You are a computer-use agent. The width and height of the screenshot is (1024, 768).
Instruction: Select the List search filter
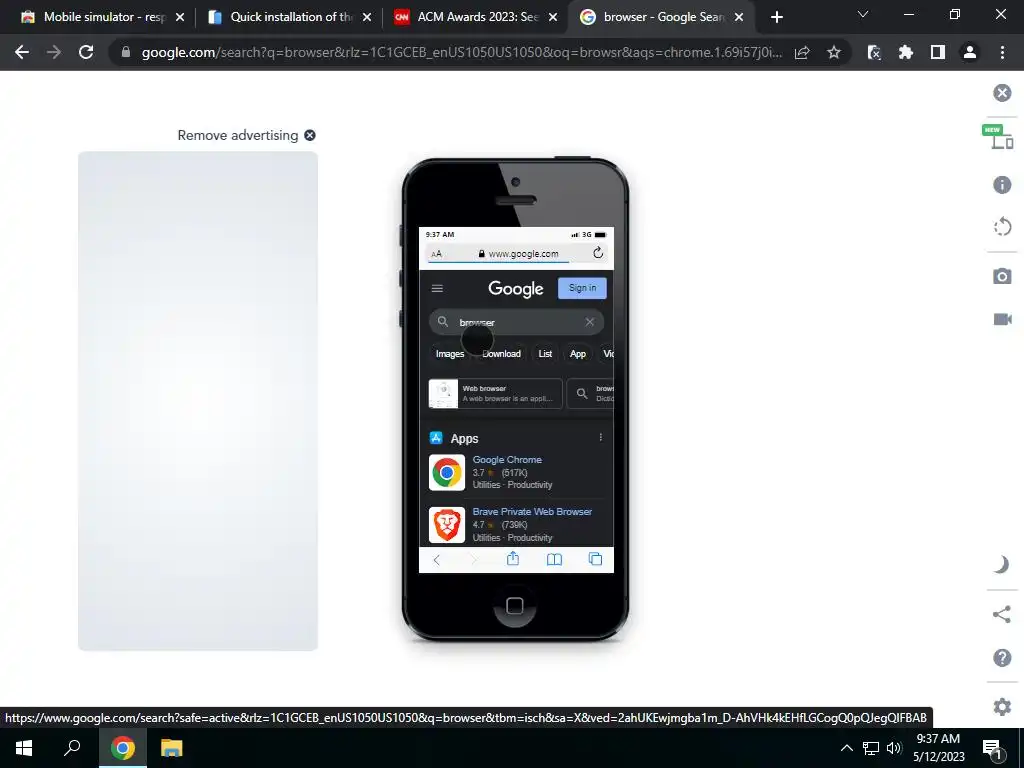pyautogui.click(x=545, y=353)
